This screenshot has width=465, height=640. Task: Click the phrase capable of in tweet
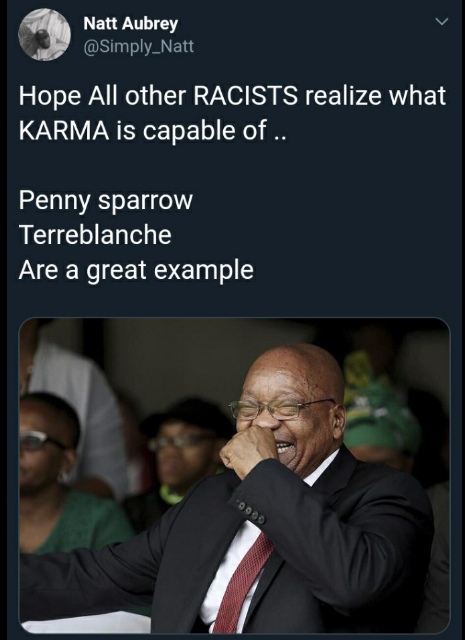pyautogui.click(x=205, y=132)
